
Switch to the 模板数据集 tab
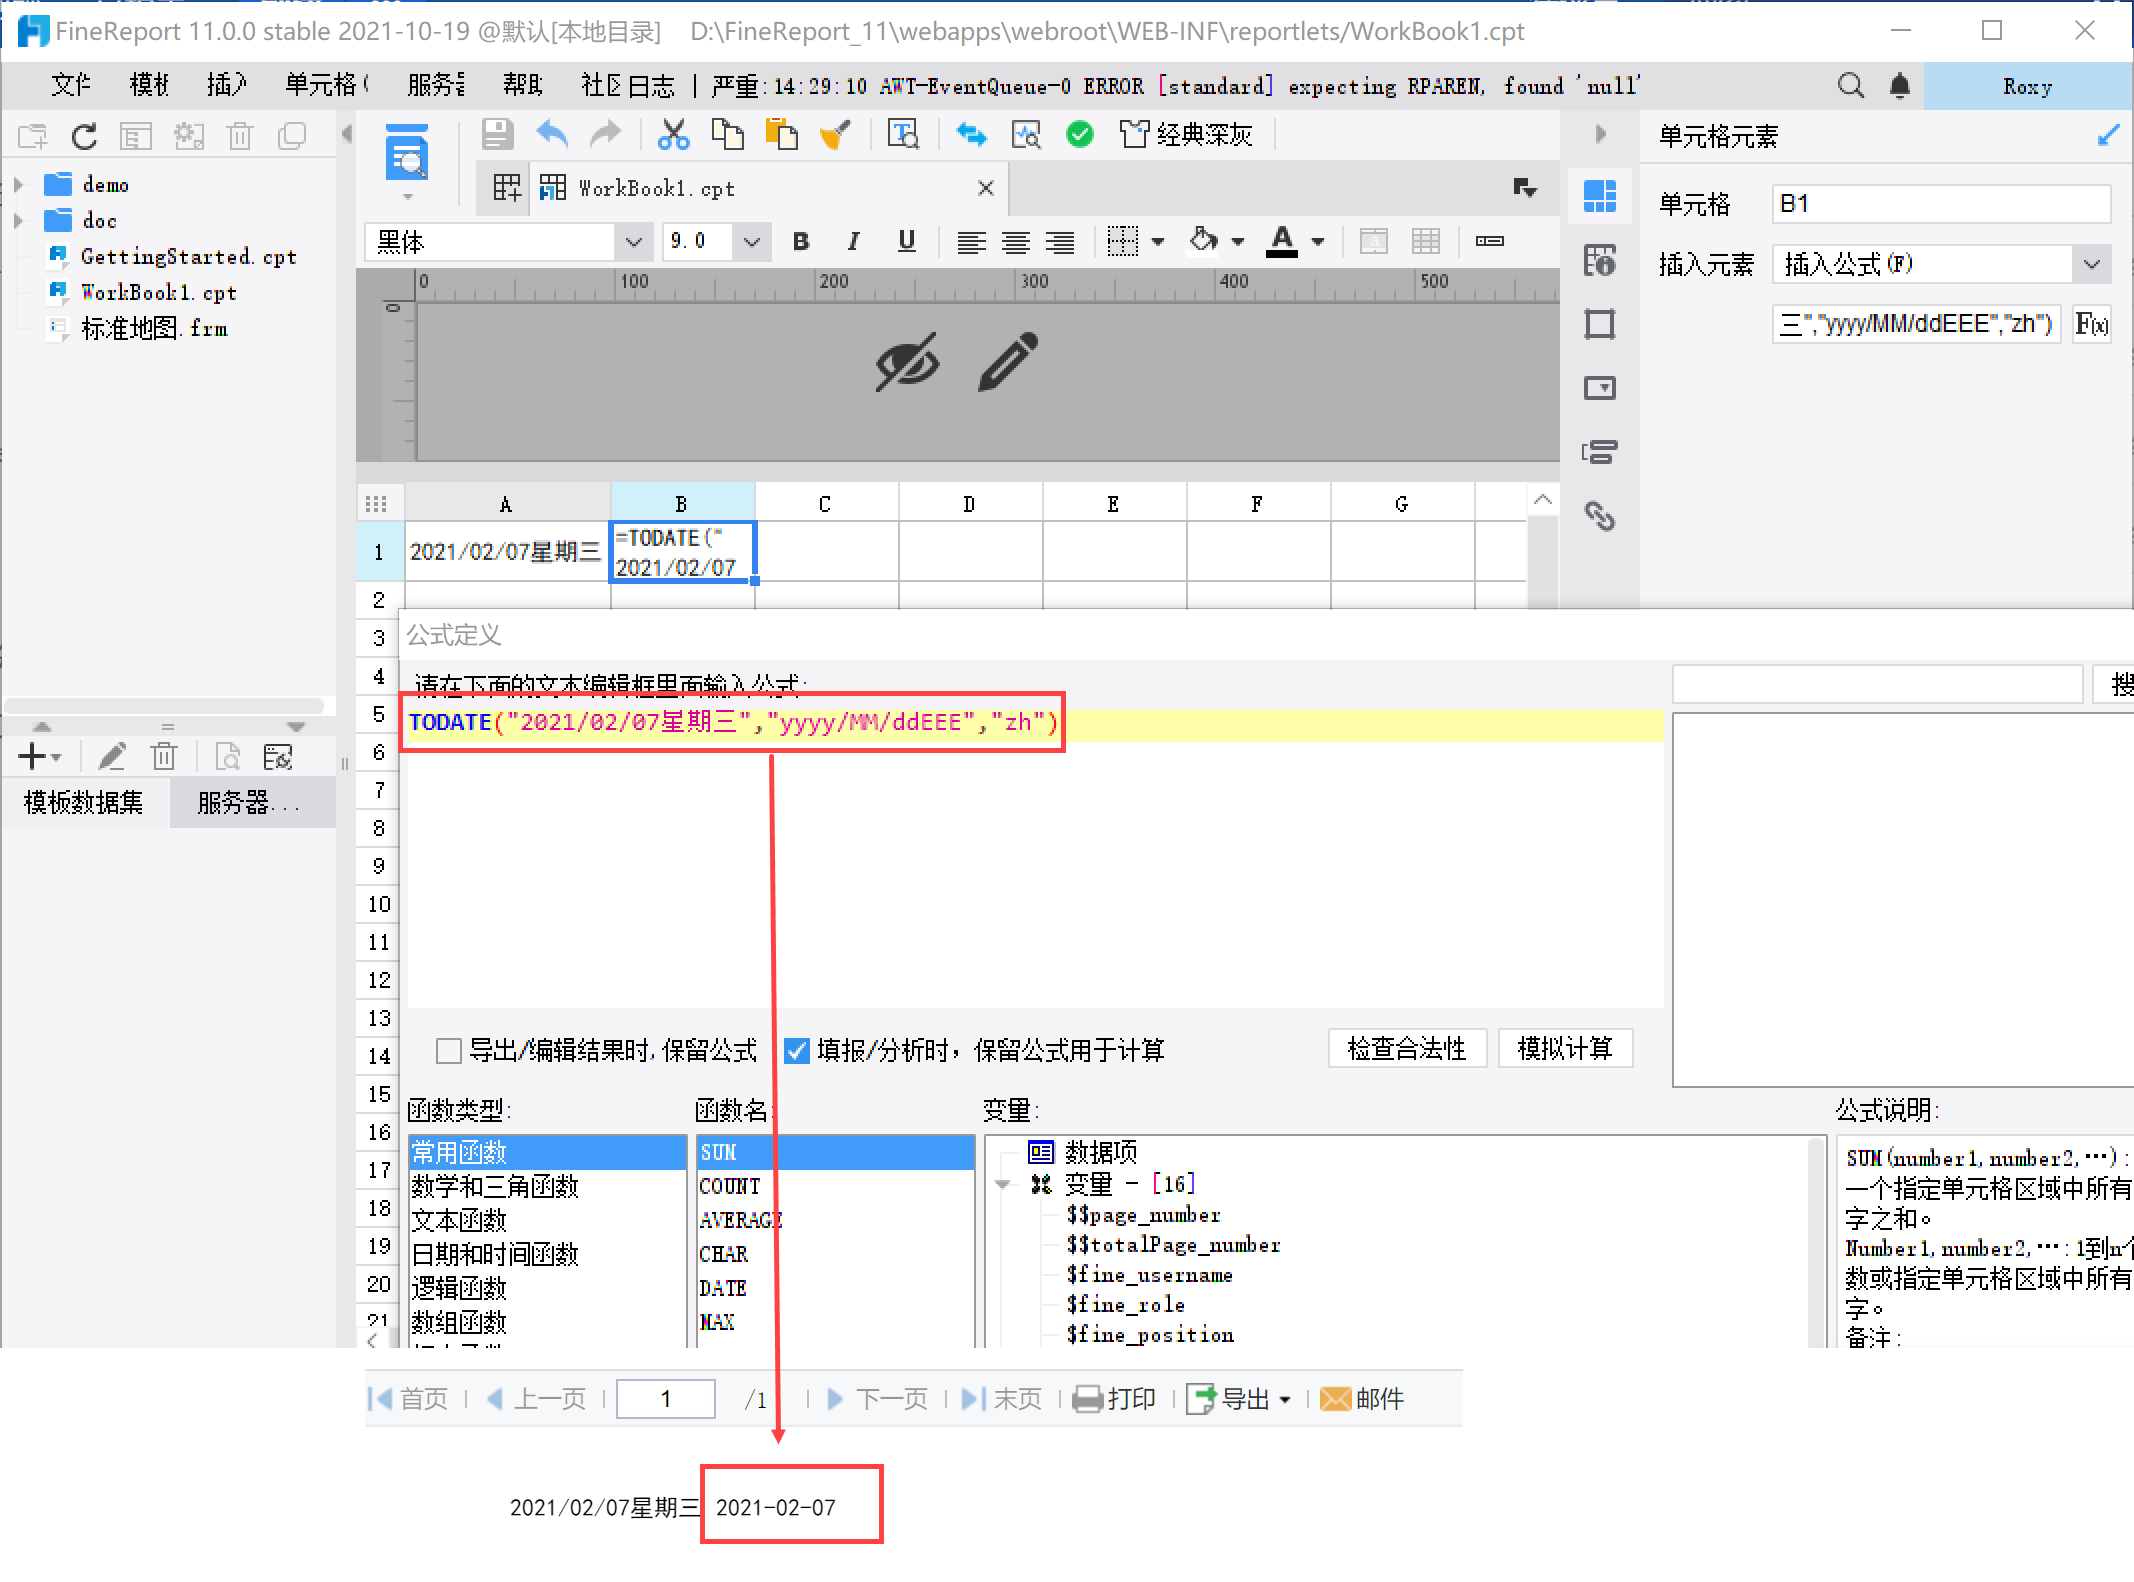coord(84,802)
